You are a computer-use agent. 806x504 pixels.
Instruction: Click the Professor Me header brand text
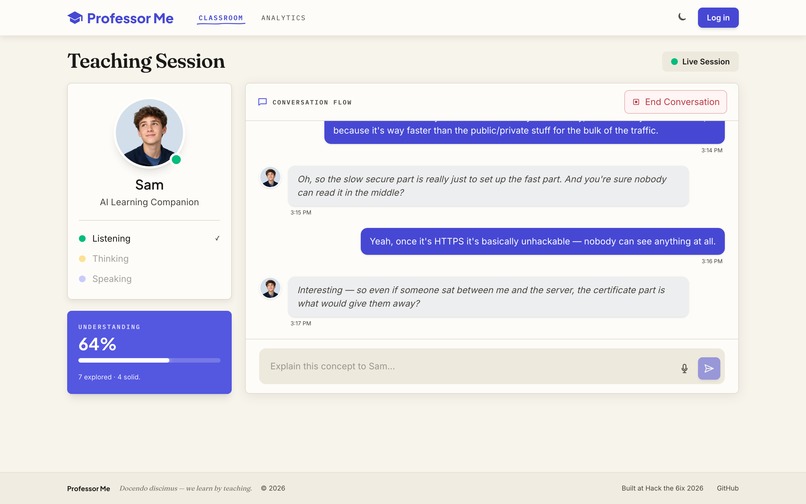pos(130,18)
